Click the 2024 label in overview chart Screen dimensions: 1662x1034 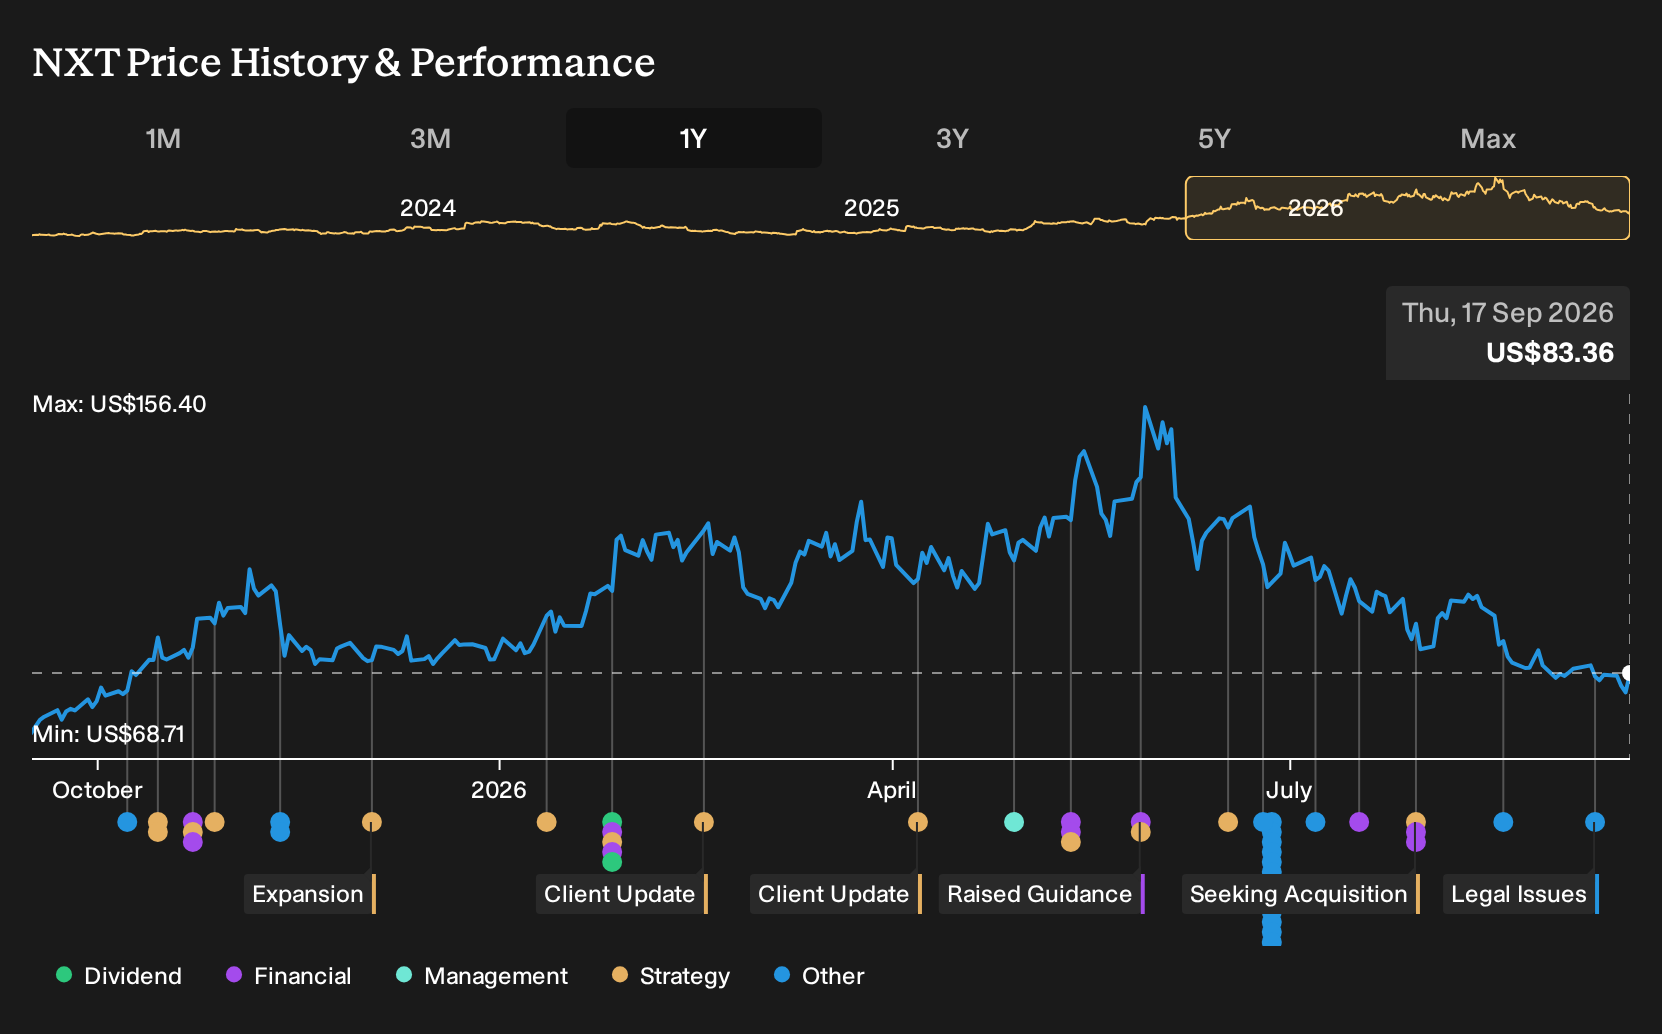click(x=428, y=208)
